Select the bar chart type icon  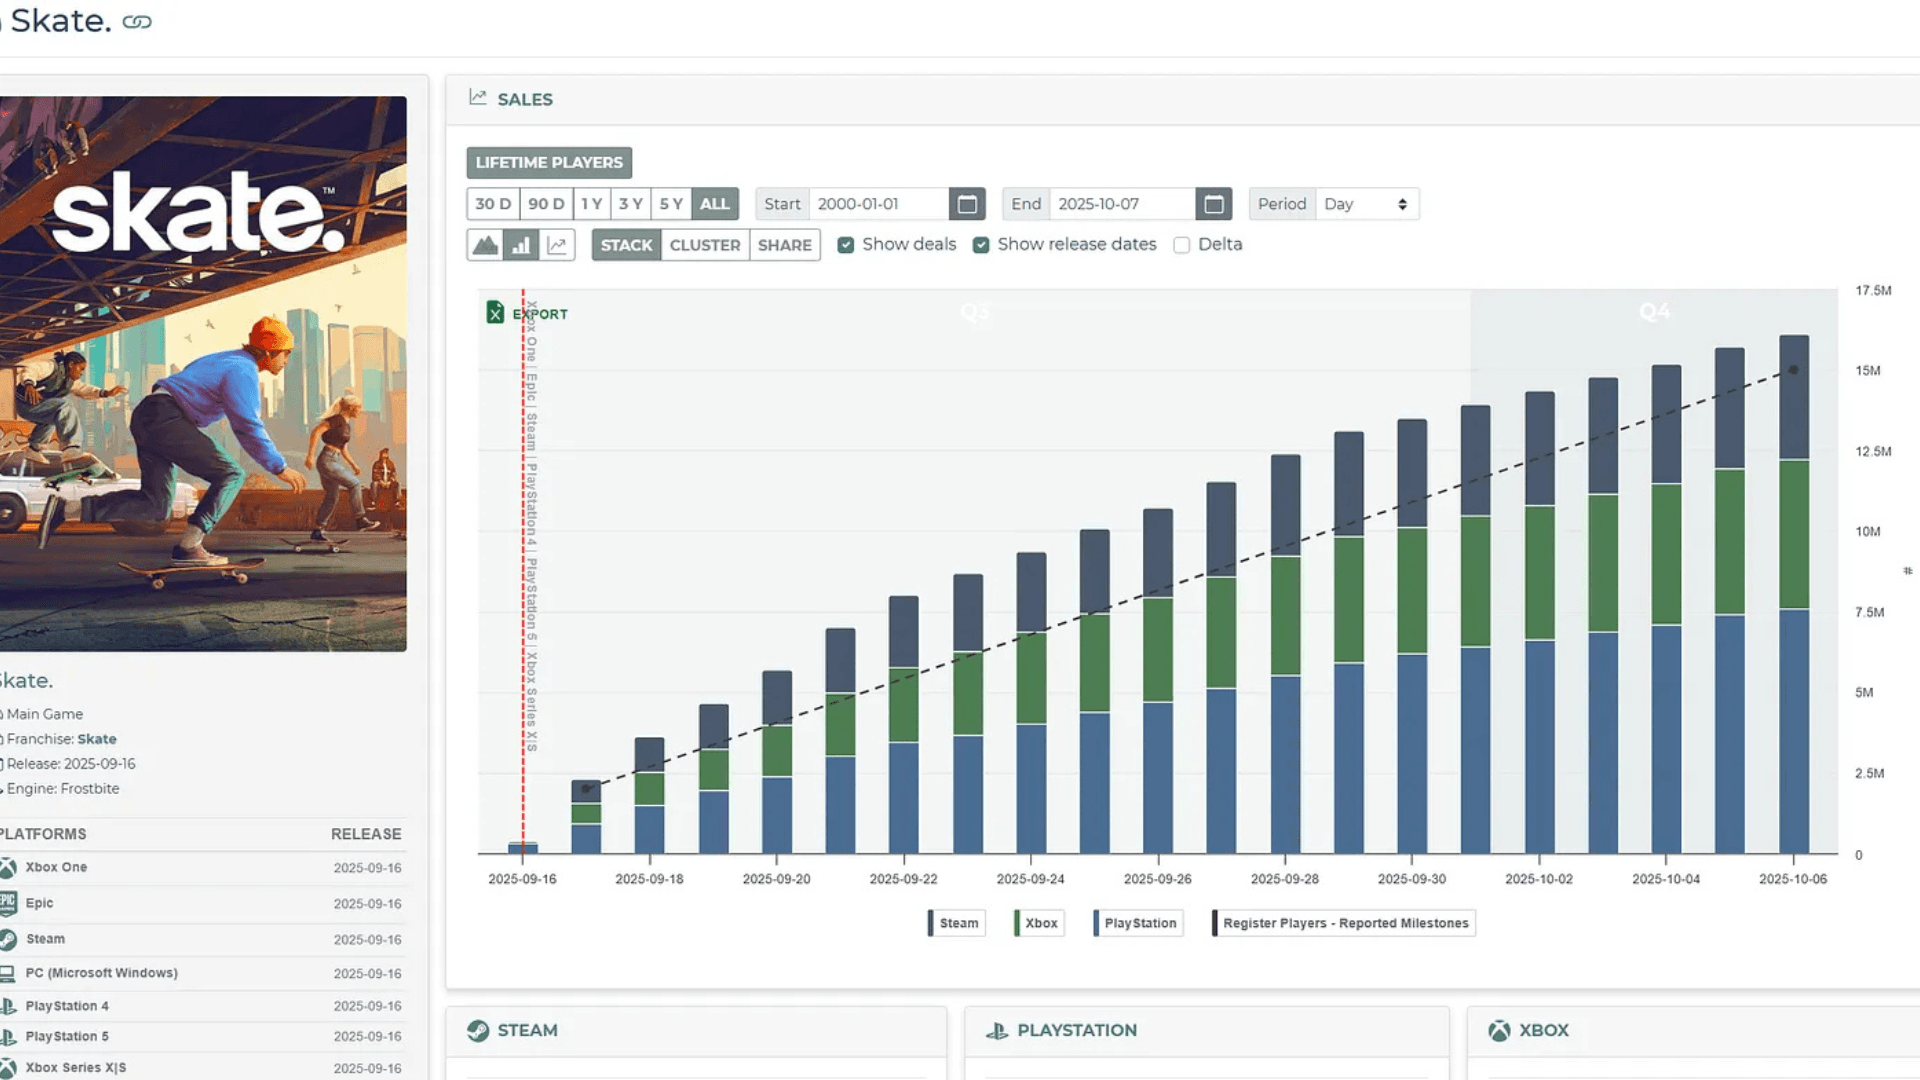[x=521, y=245]
